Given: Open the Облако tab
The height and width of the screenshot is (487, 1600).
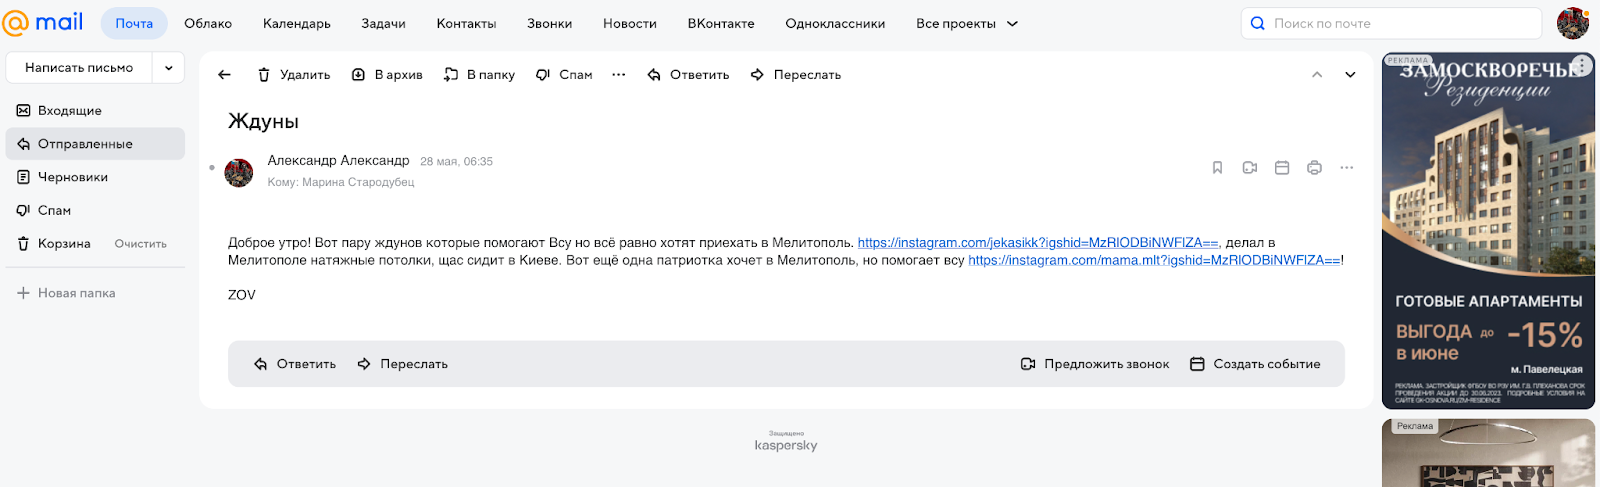Looking at the screenshot, I should [208, 24].
